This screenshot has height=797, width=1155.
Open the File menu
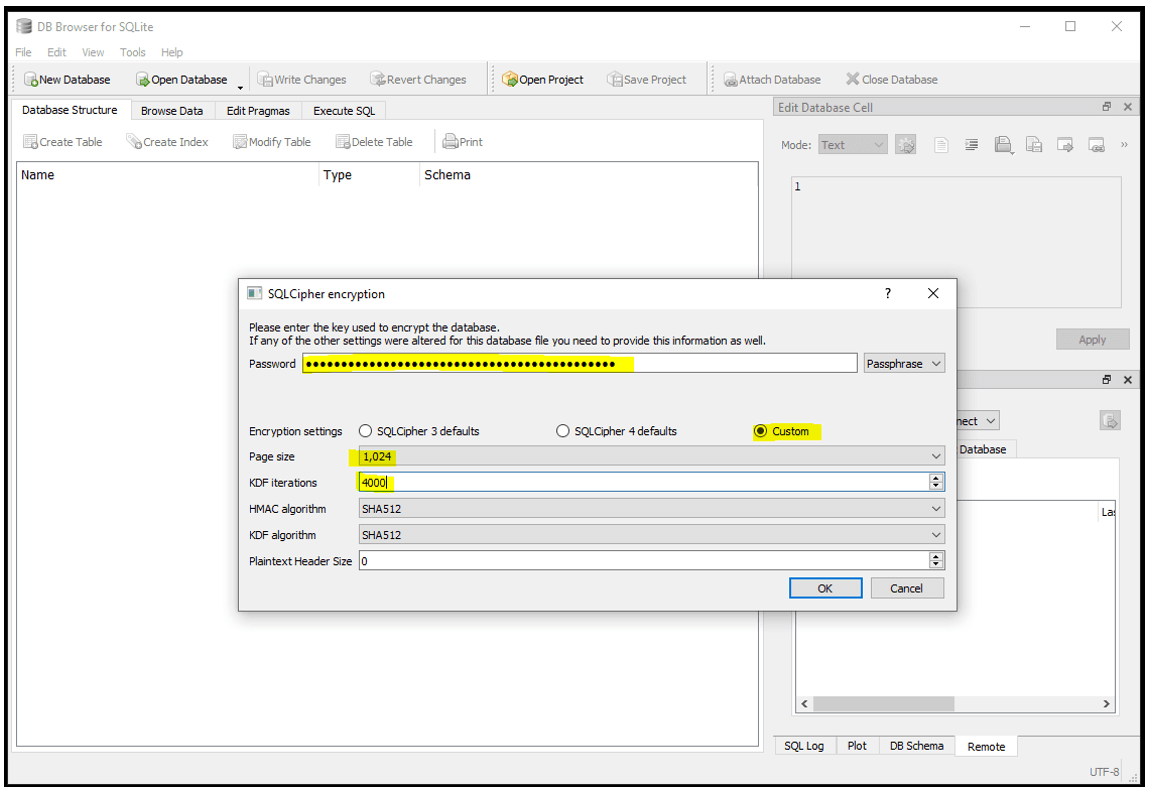[x=24, y=52]
